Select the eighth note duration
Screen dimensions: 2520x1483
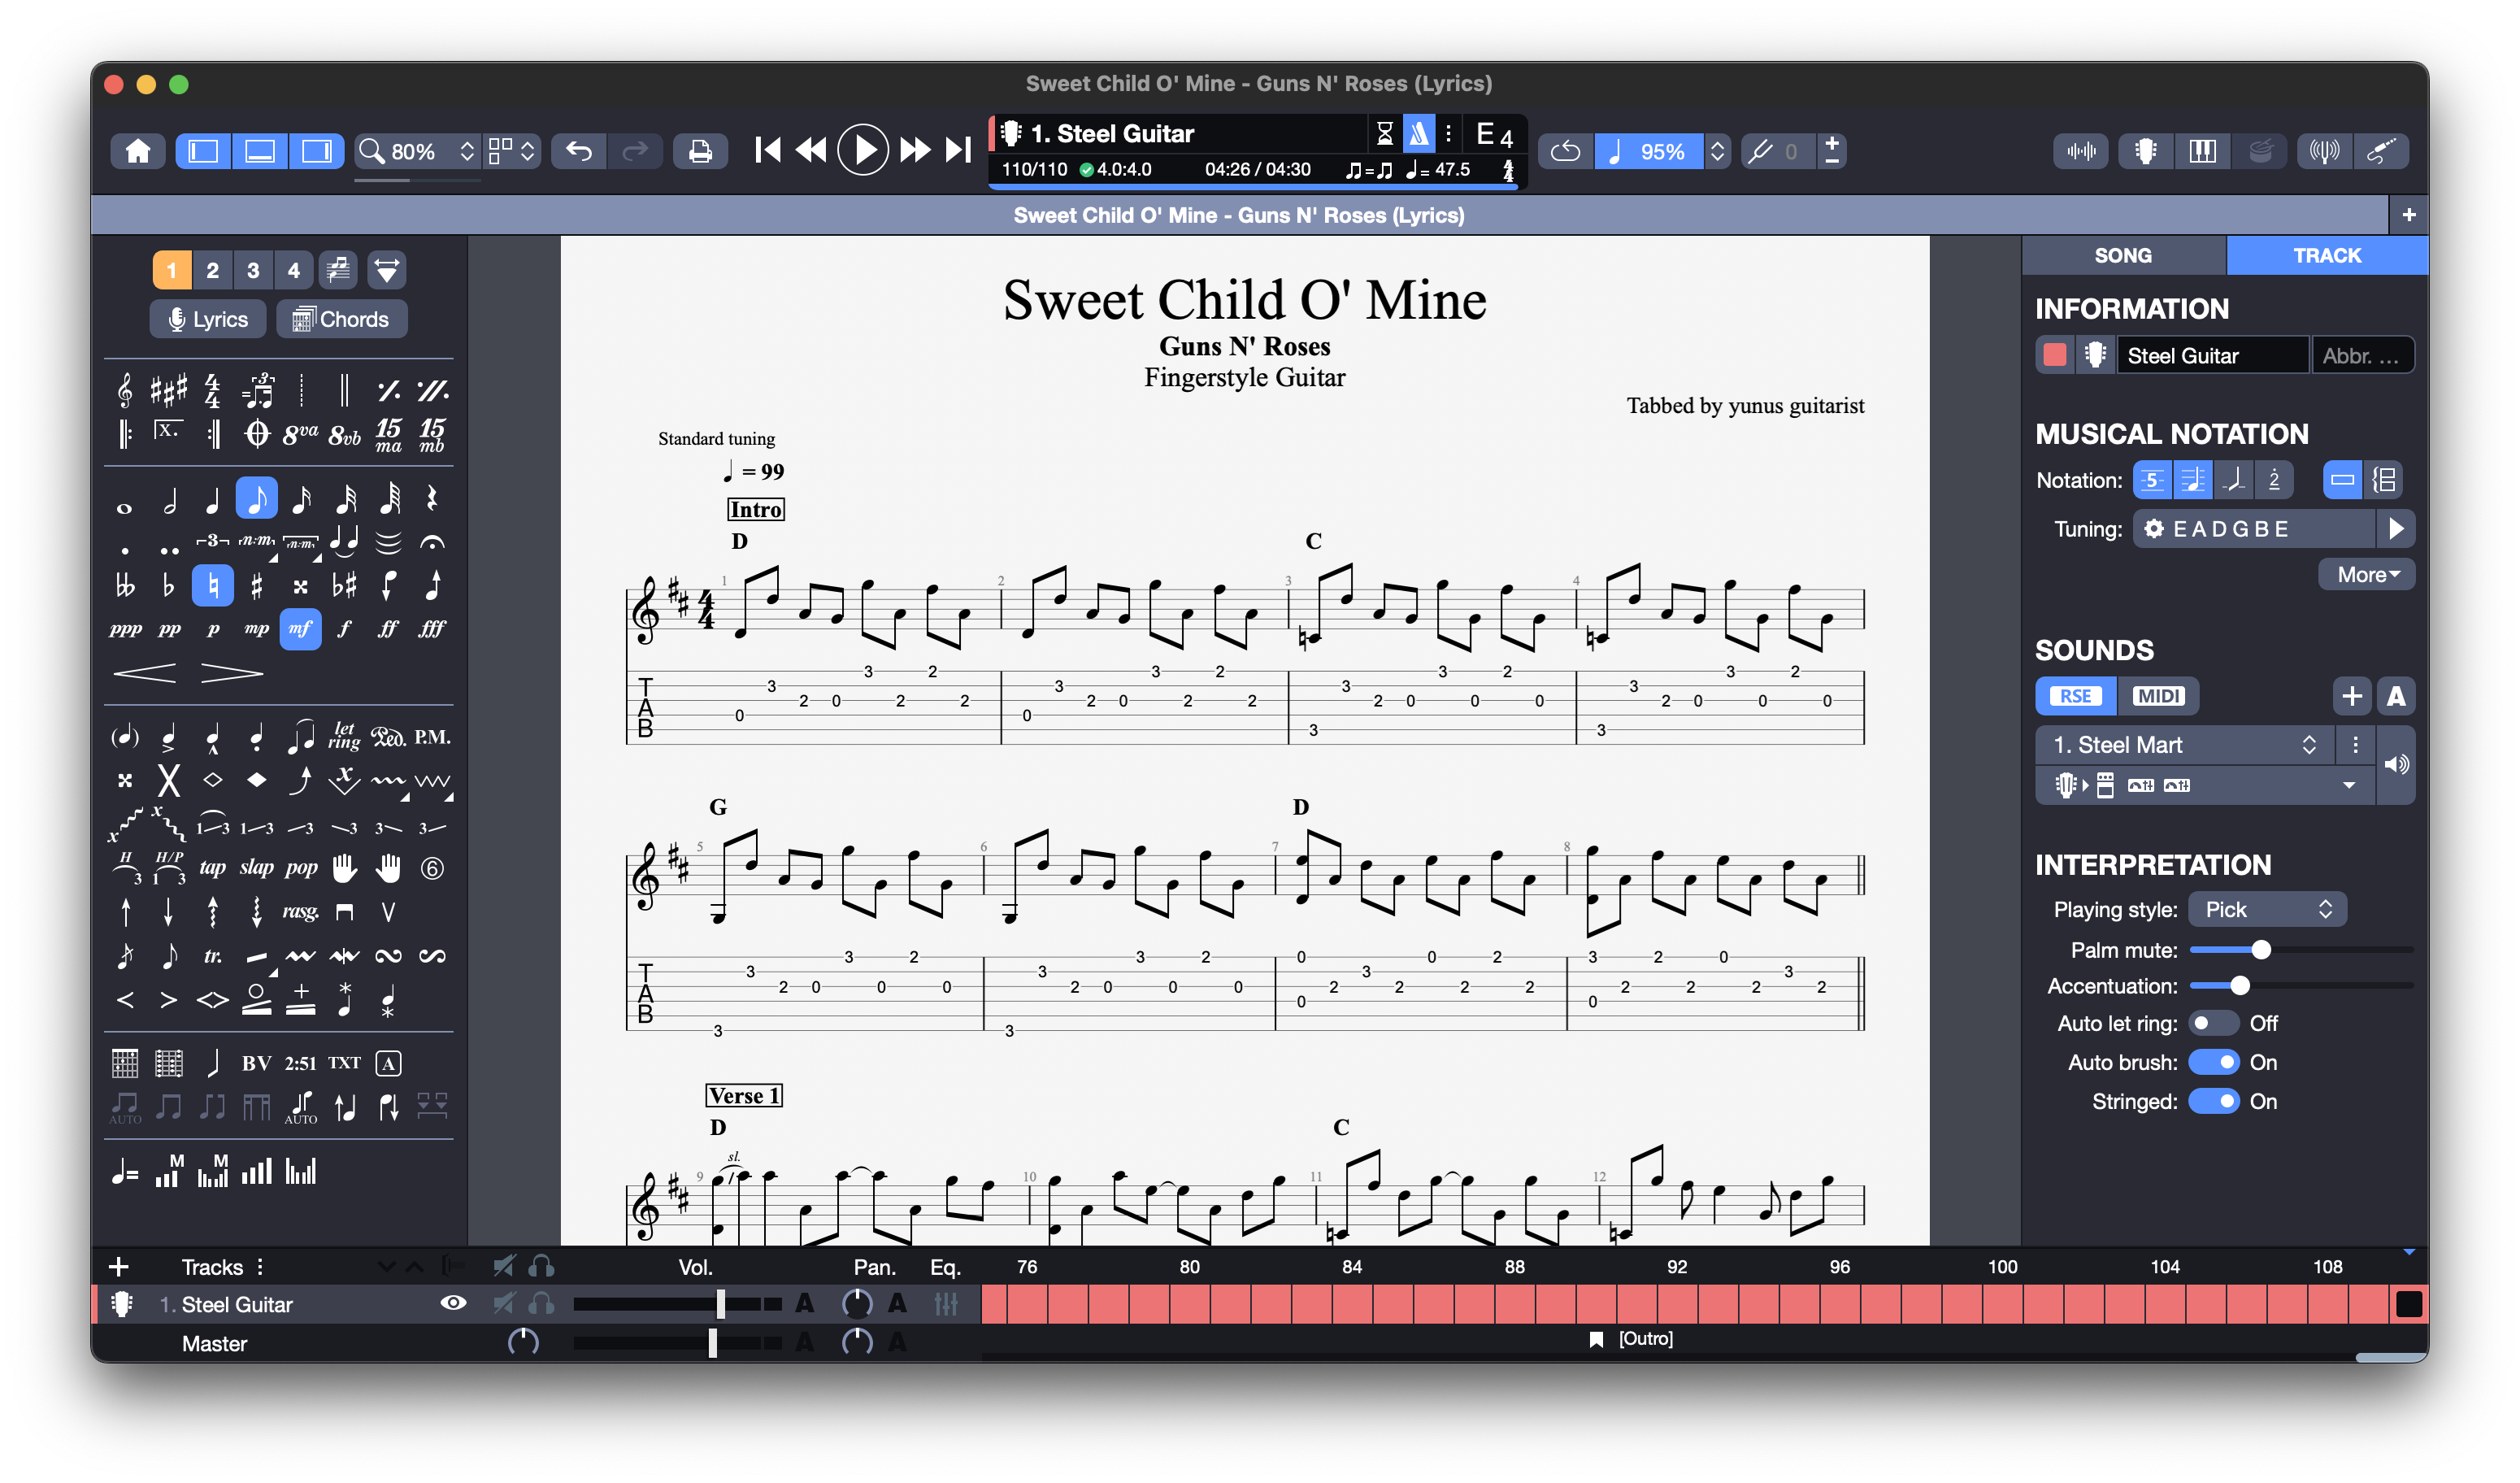point(257,498)
